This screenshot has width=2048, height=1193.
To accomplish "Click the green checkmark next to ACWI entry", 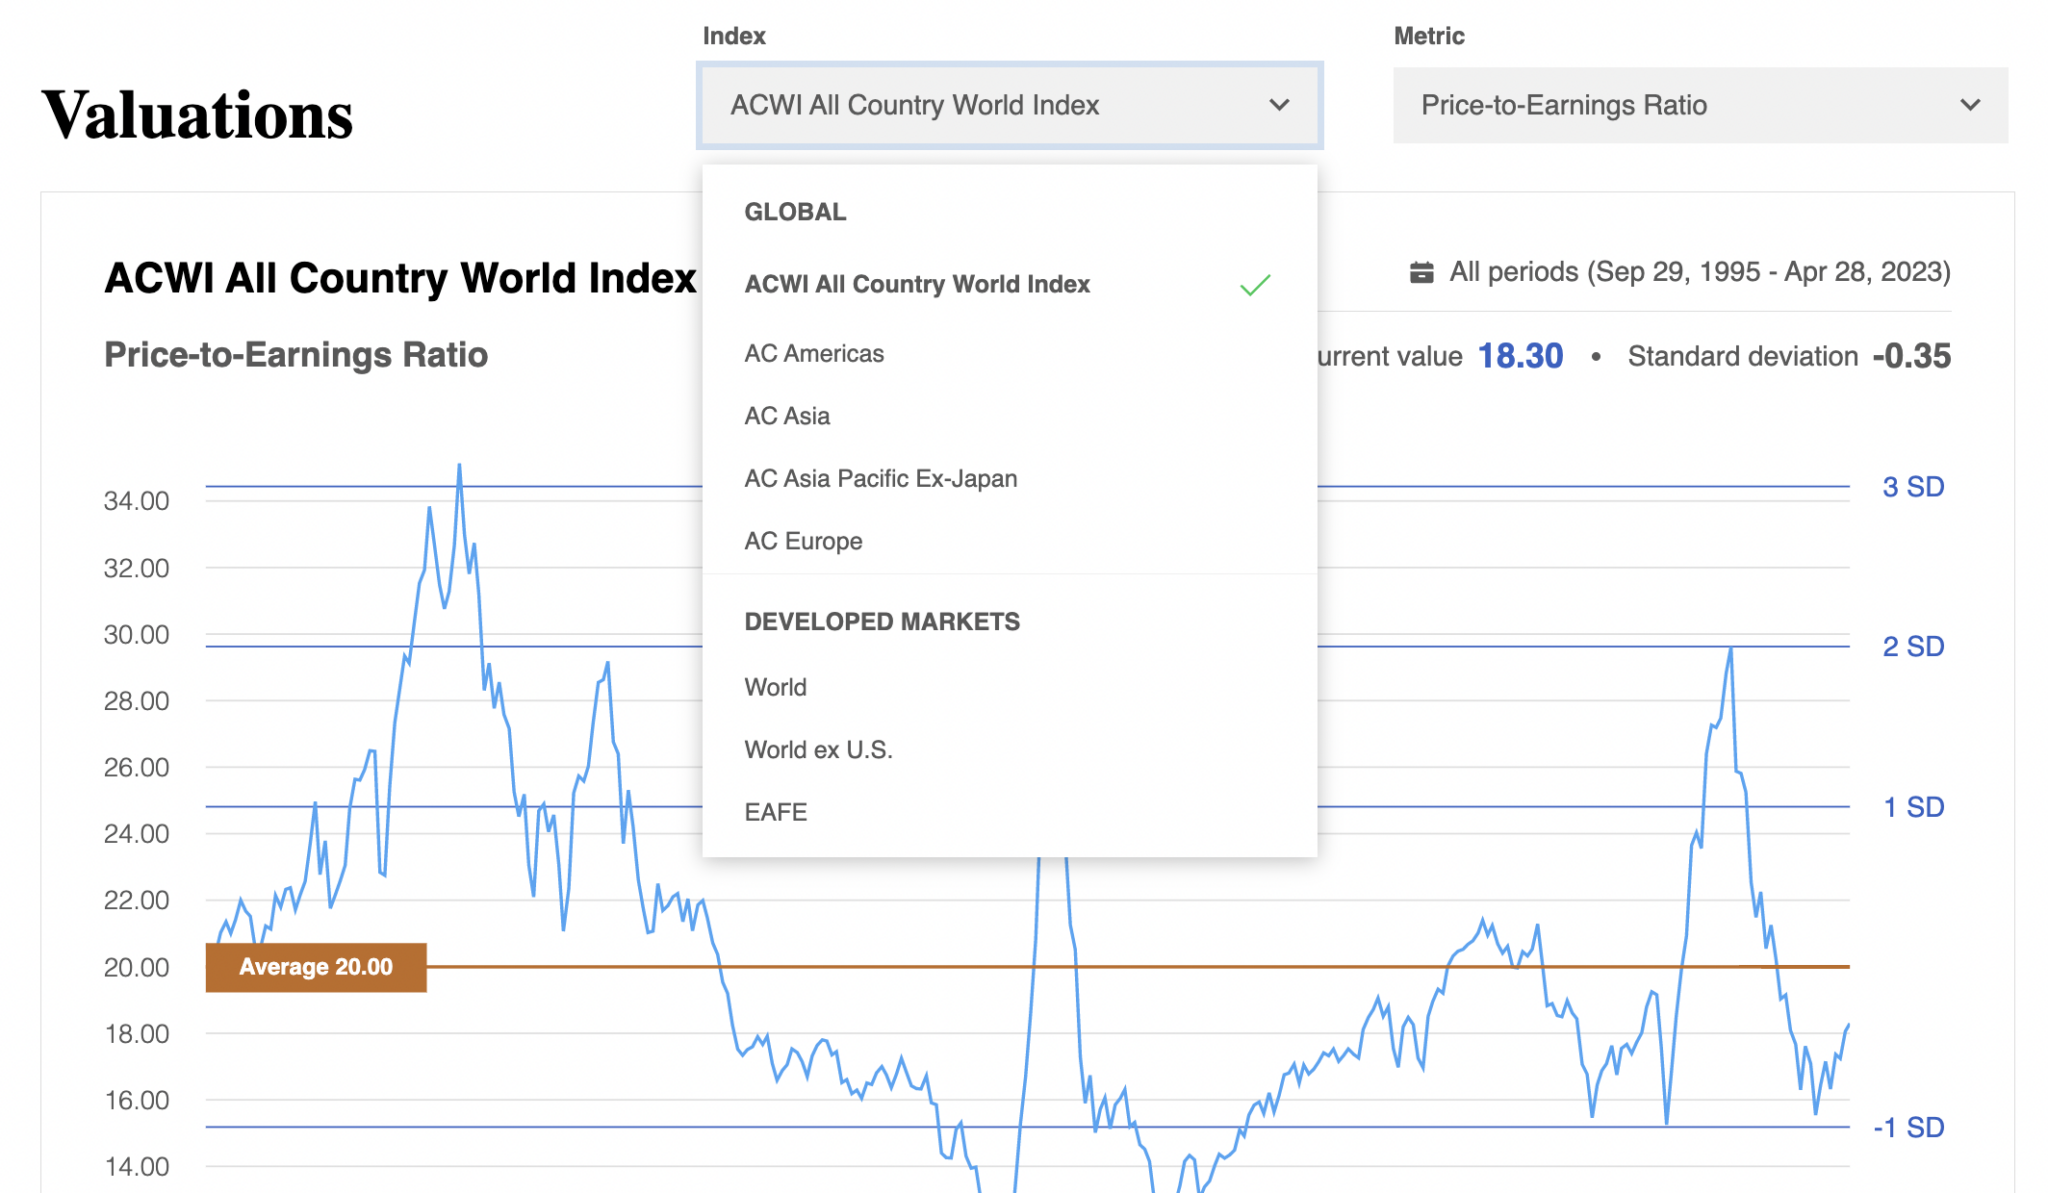I will (x=1254, y=284).
